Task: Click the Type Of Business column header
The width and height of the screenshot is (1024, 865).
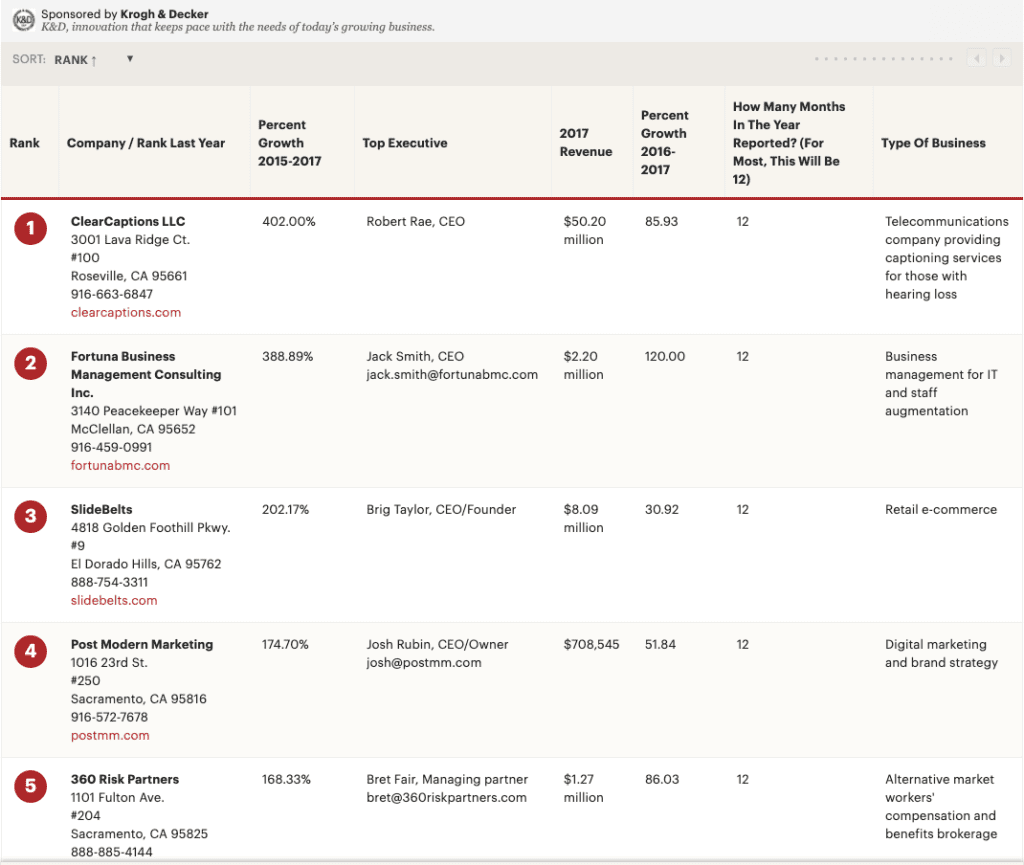Action: coord(933,143)
